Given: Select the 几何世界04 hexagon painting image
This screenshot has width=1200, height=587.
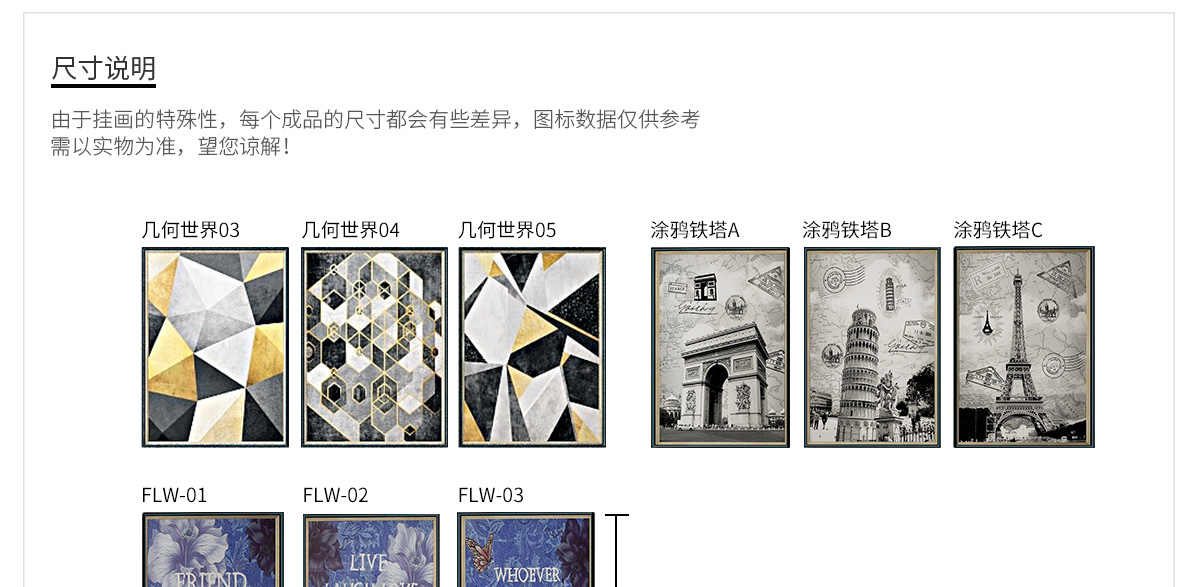Looking at the screenshot, I should (374, 347).
